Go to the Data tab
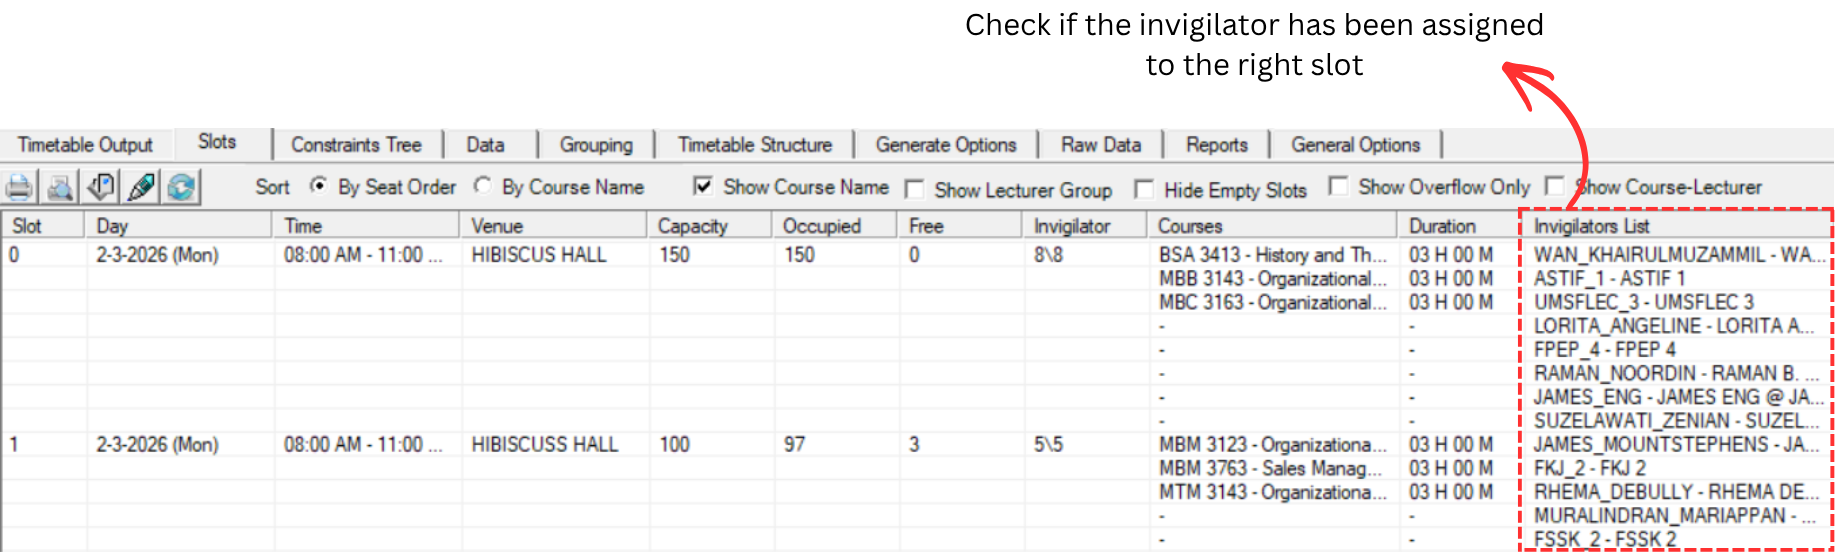This screenshot has height=553, width=1835. (486, 145)
